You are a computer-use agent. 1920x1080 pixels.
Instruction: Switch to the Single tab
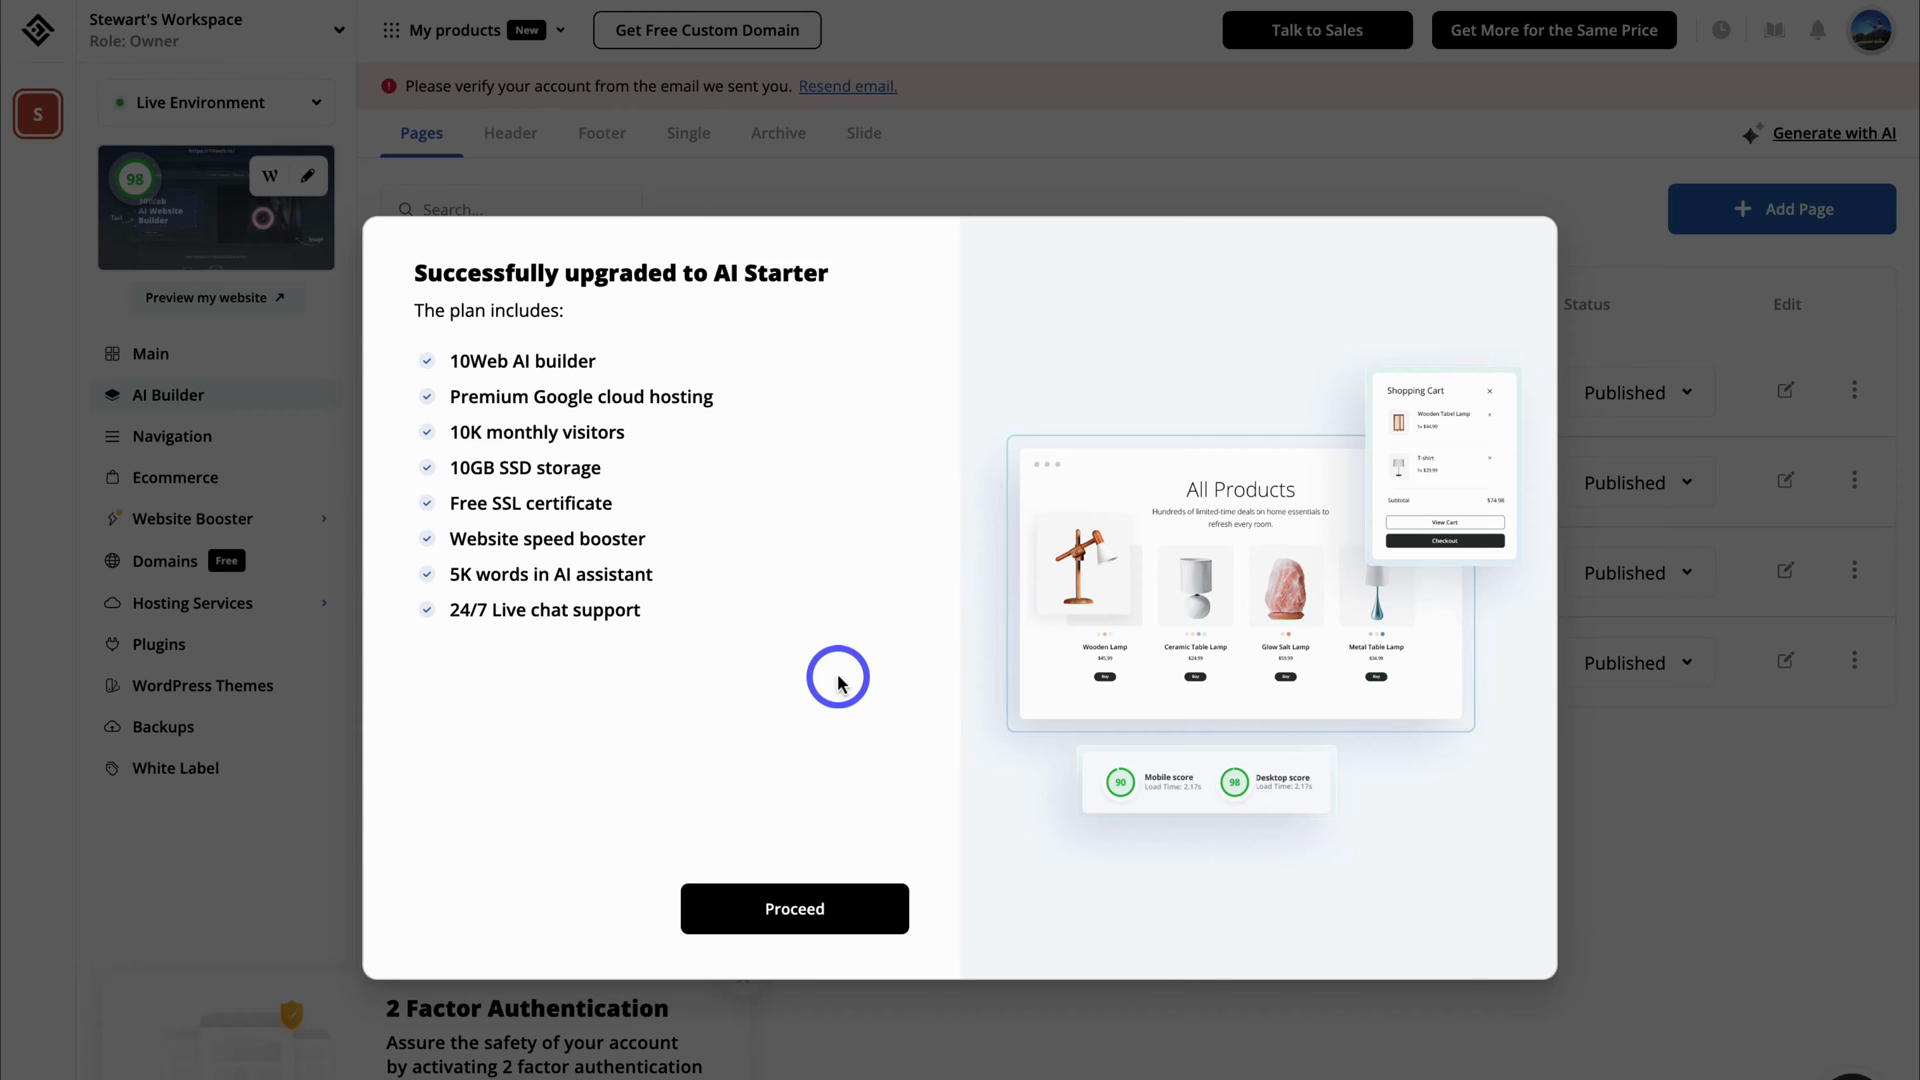688,133
